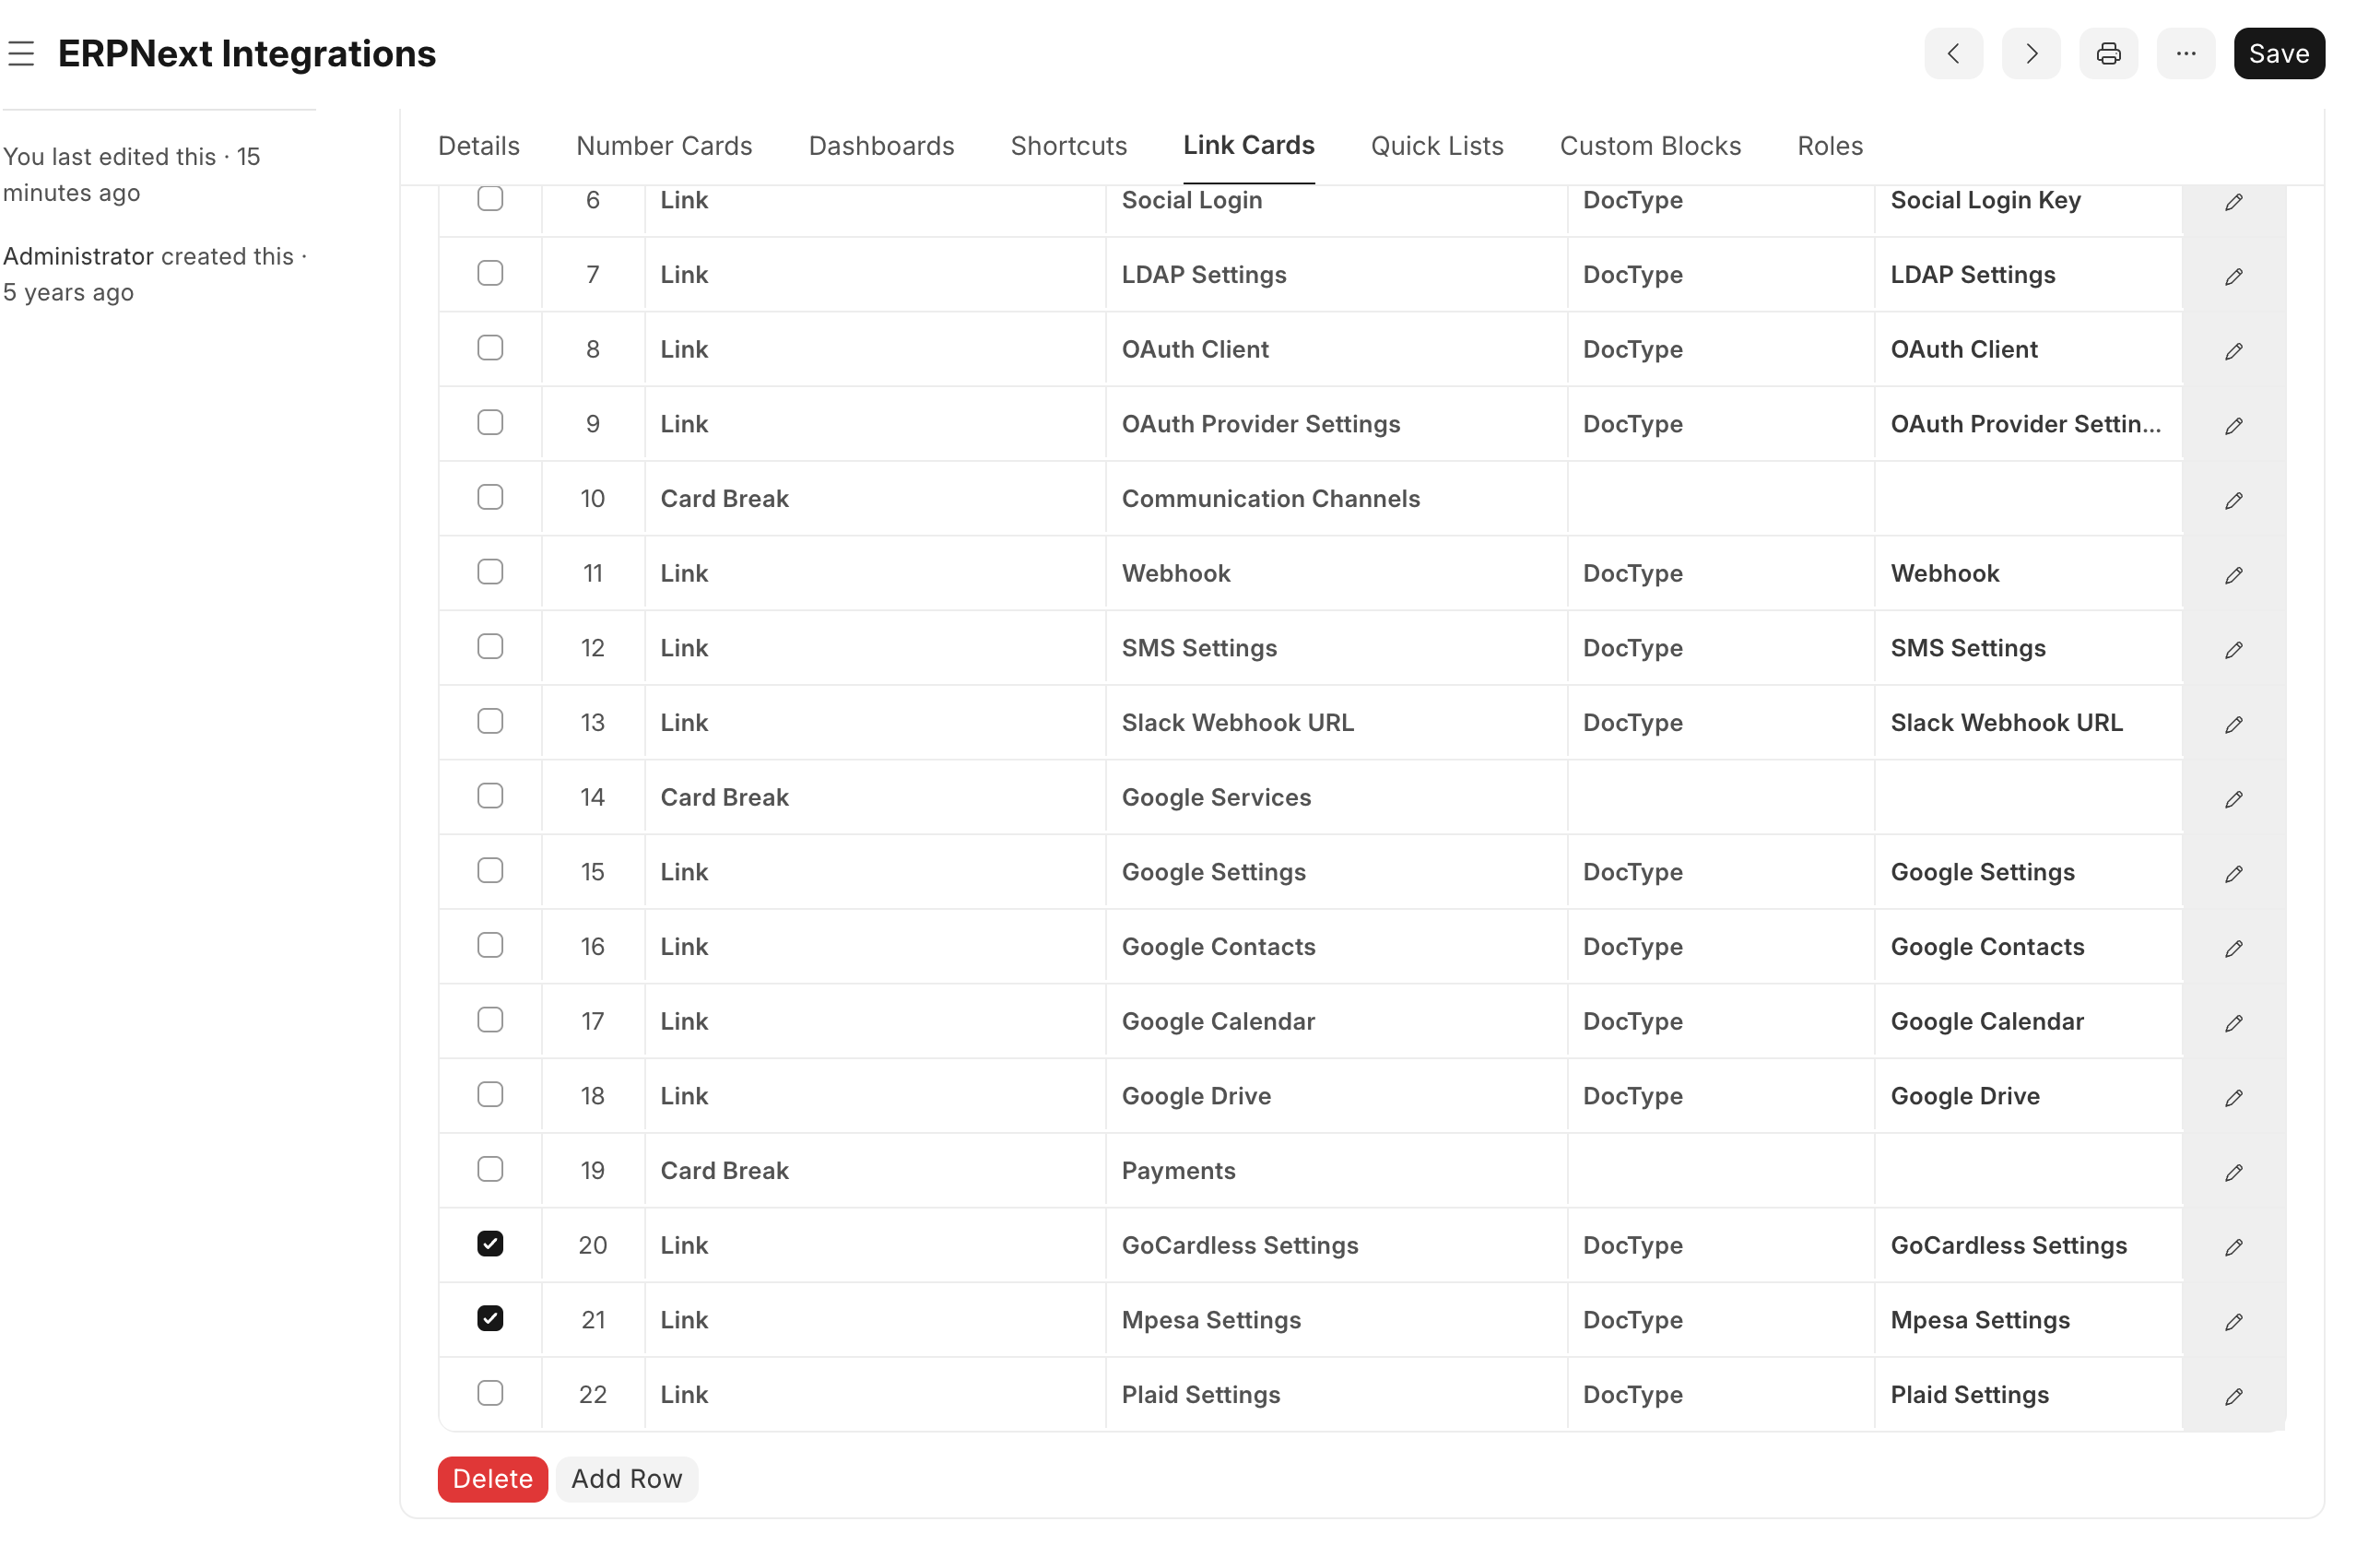Select the Plaid Settings row checkbox
This screenshot has height=1545, width=2380.
pyautogui.click(x=490, y=1392)
